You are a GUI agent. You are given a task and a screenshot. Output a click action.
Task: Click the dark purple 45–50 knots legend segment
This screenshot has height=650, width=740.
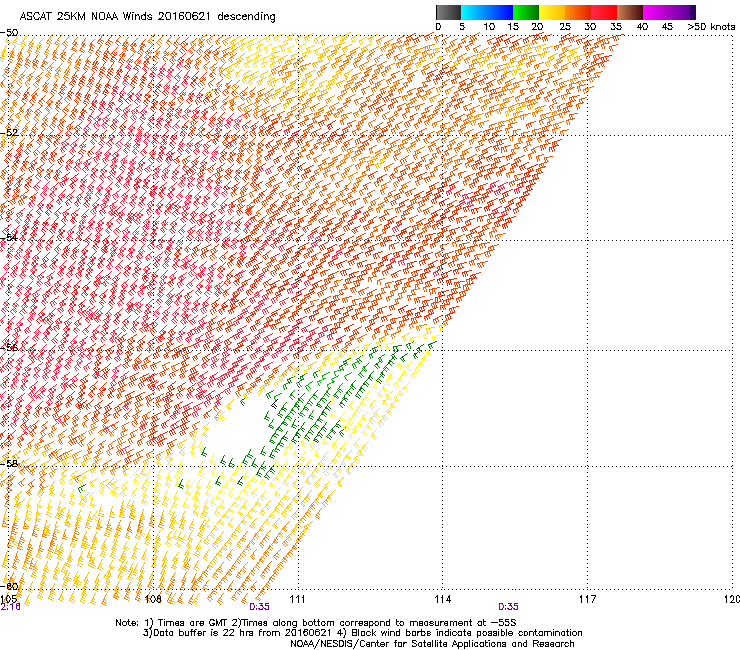[x=682, y=12]
